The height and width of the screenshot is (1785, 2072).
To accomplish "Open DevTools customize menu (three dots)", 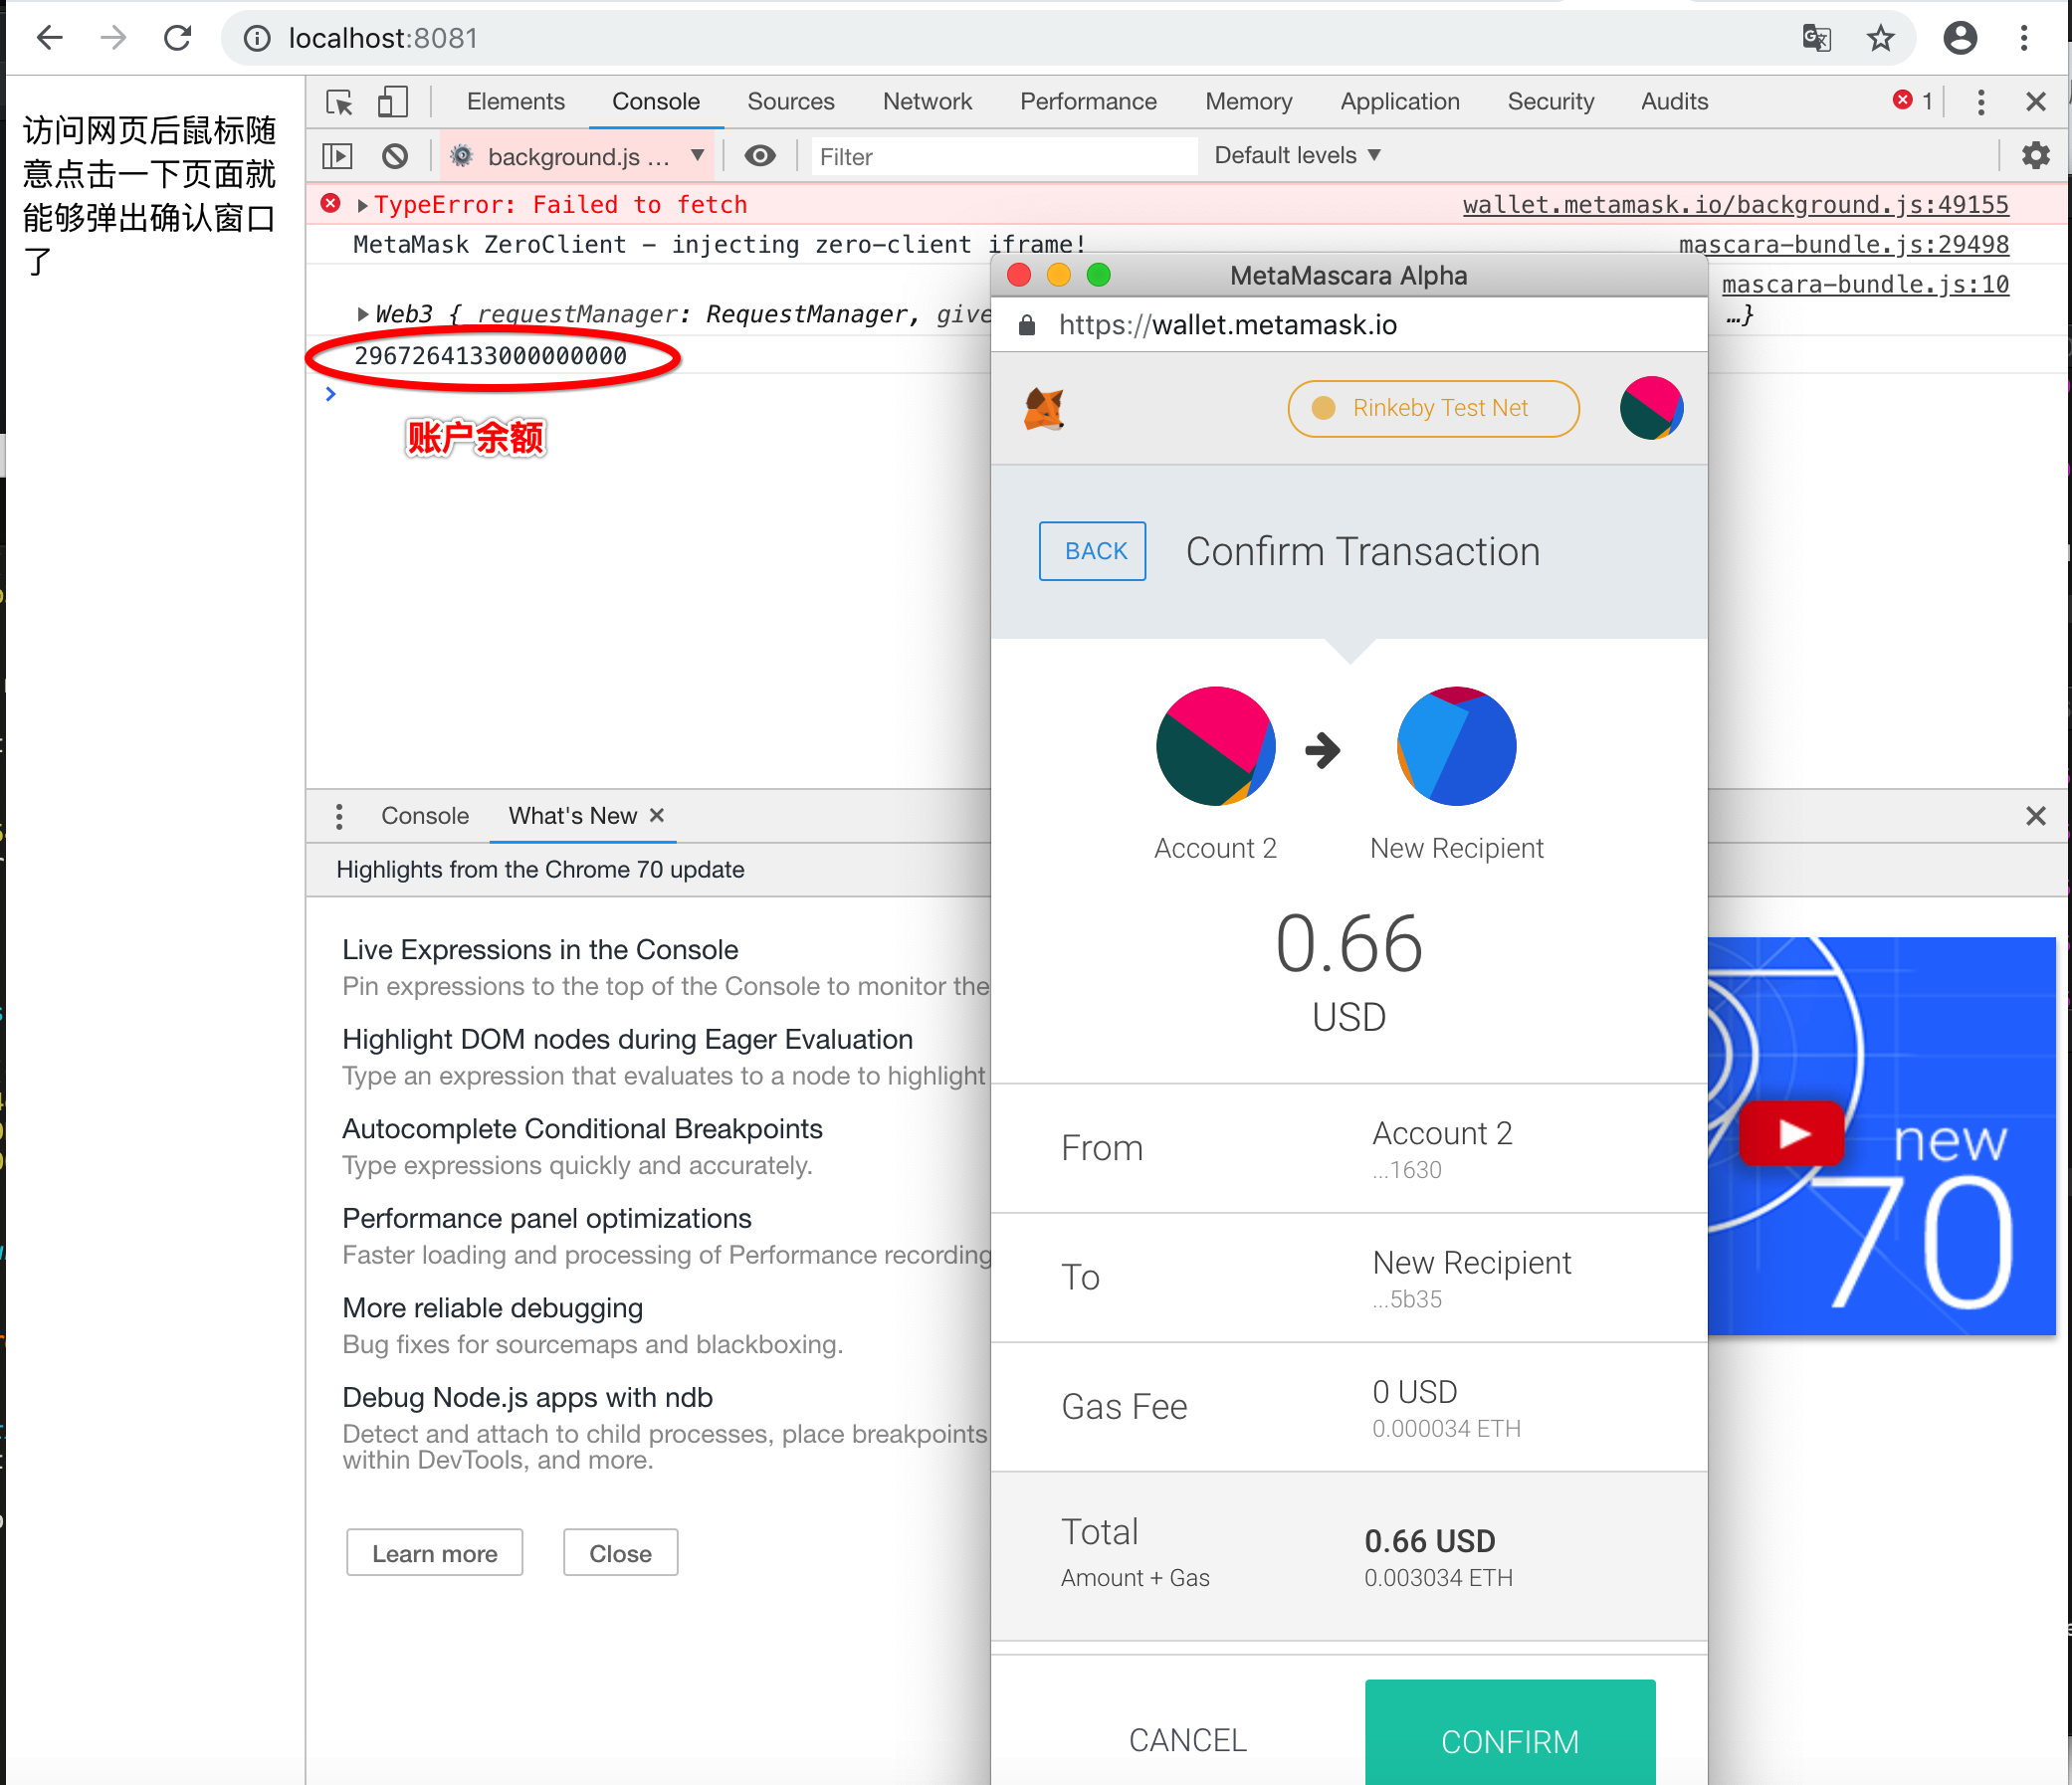I will coord(1980,102).
